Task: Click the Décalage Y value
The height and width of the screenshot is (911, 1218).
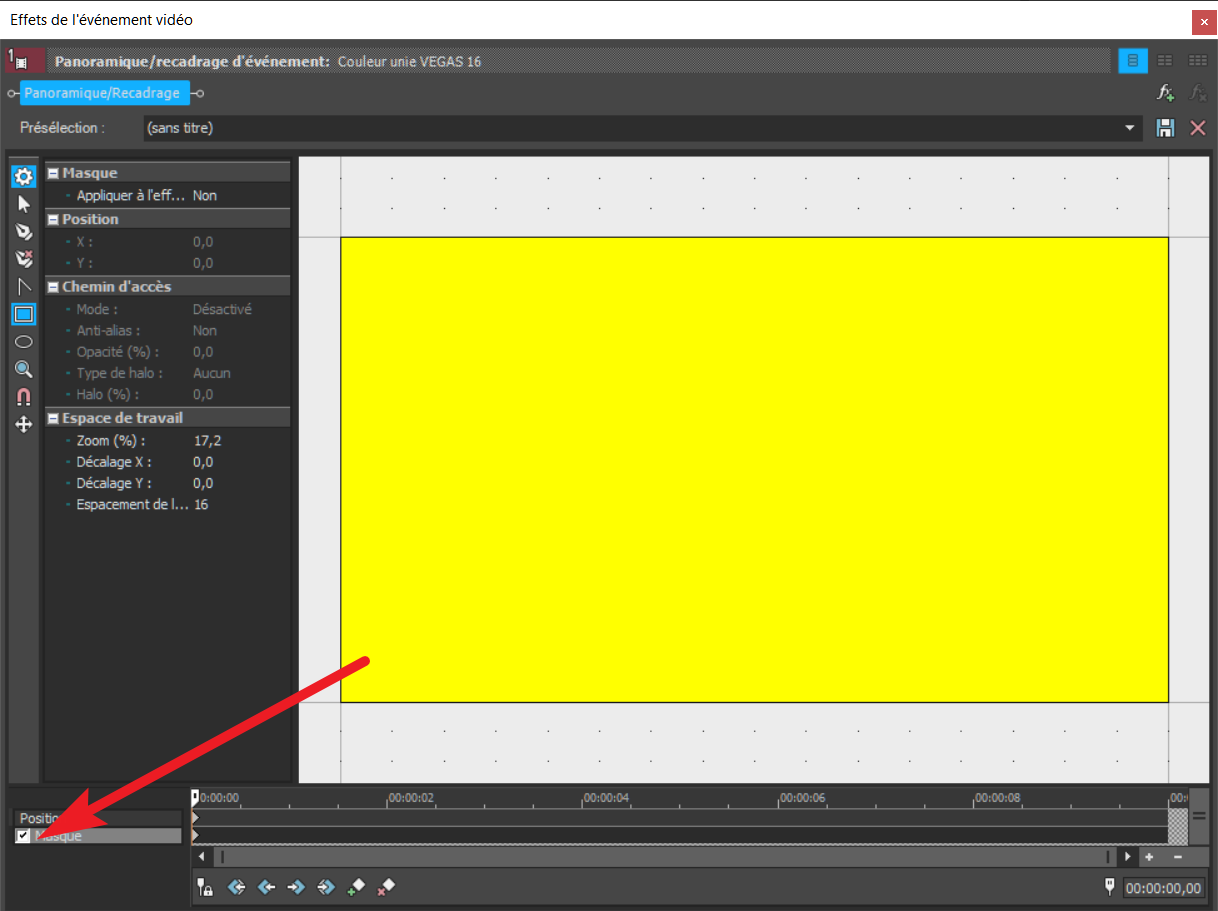Action: (x=203, y=483)
